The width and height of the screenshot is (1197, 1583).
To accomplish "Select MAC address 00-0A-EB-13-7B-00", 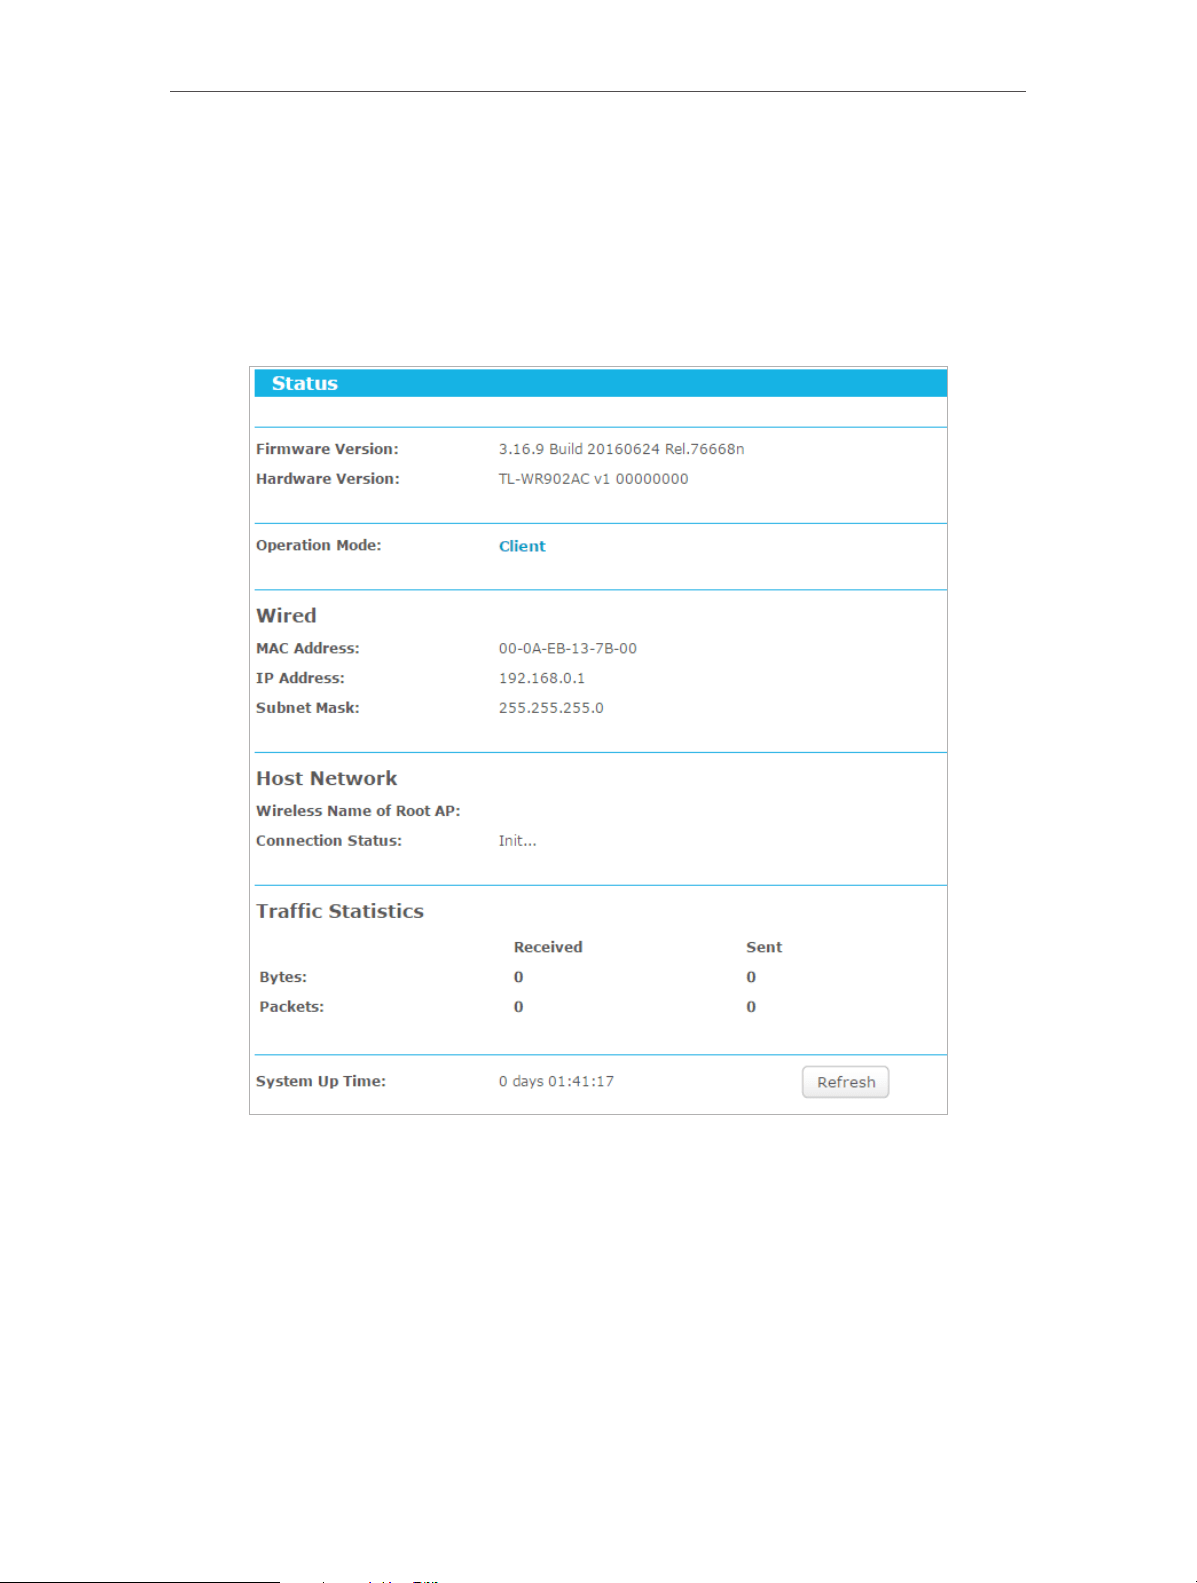I will pos(568,648).
